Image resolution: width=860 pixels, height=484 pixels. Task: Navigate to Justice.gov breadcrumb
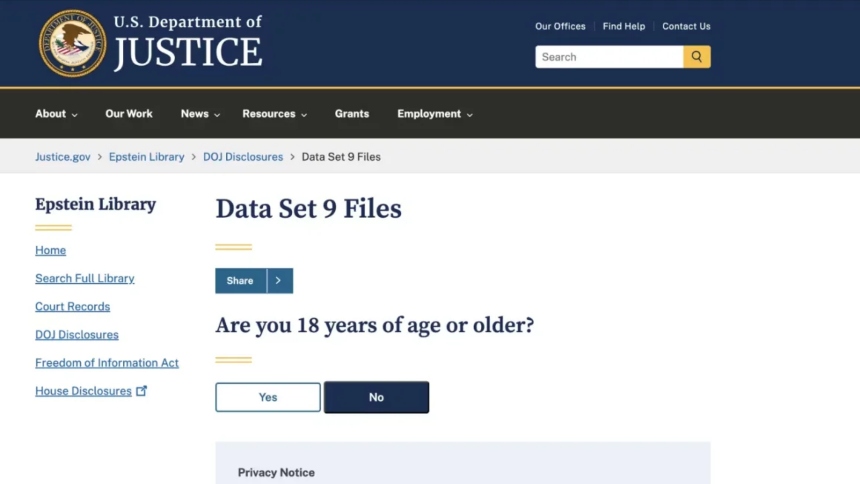63,157
